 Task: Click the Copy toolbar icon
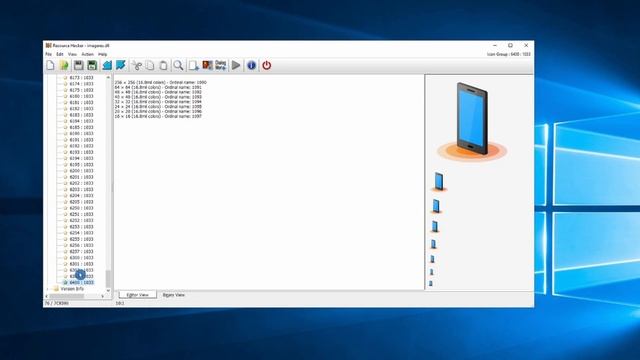150,65
